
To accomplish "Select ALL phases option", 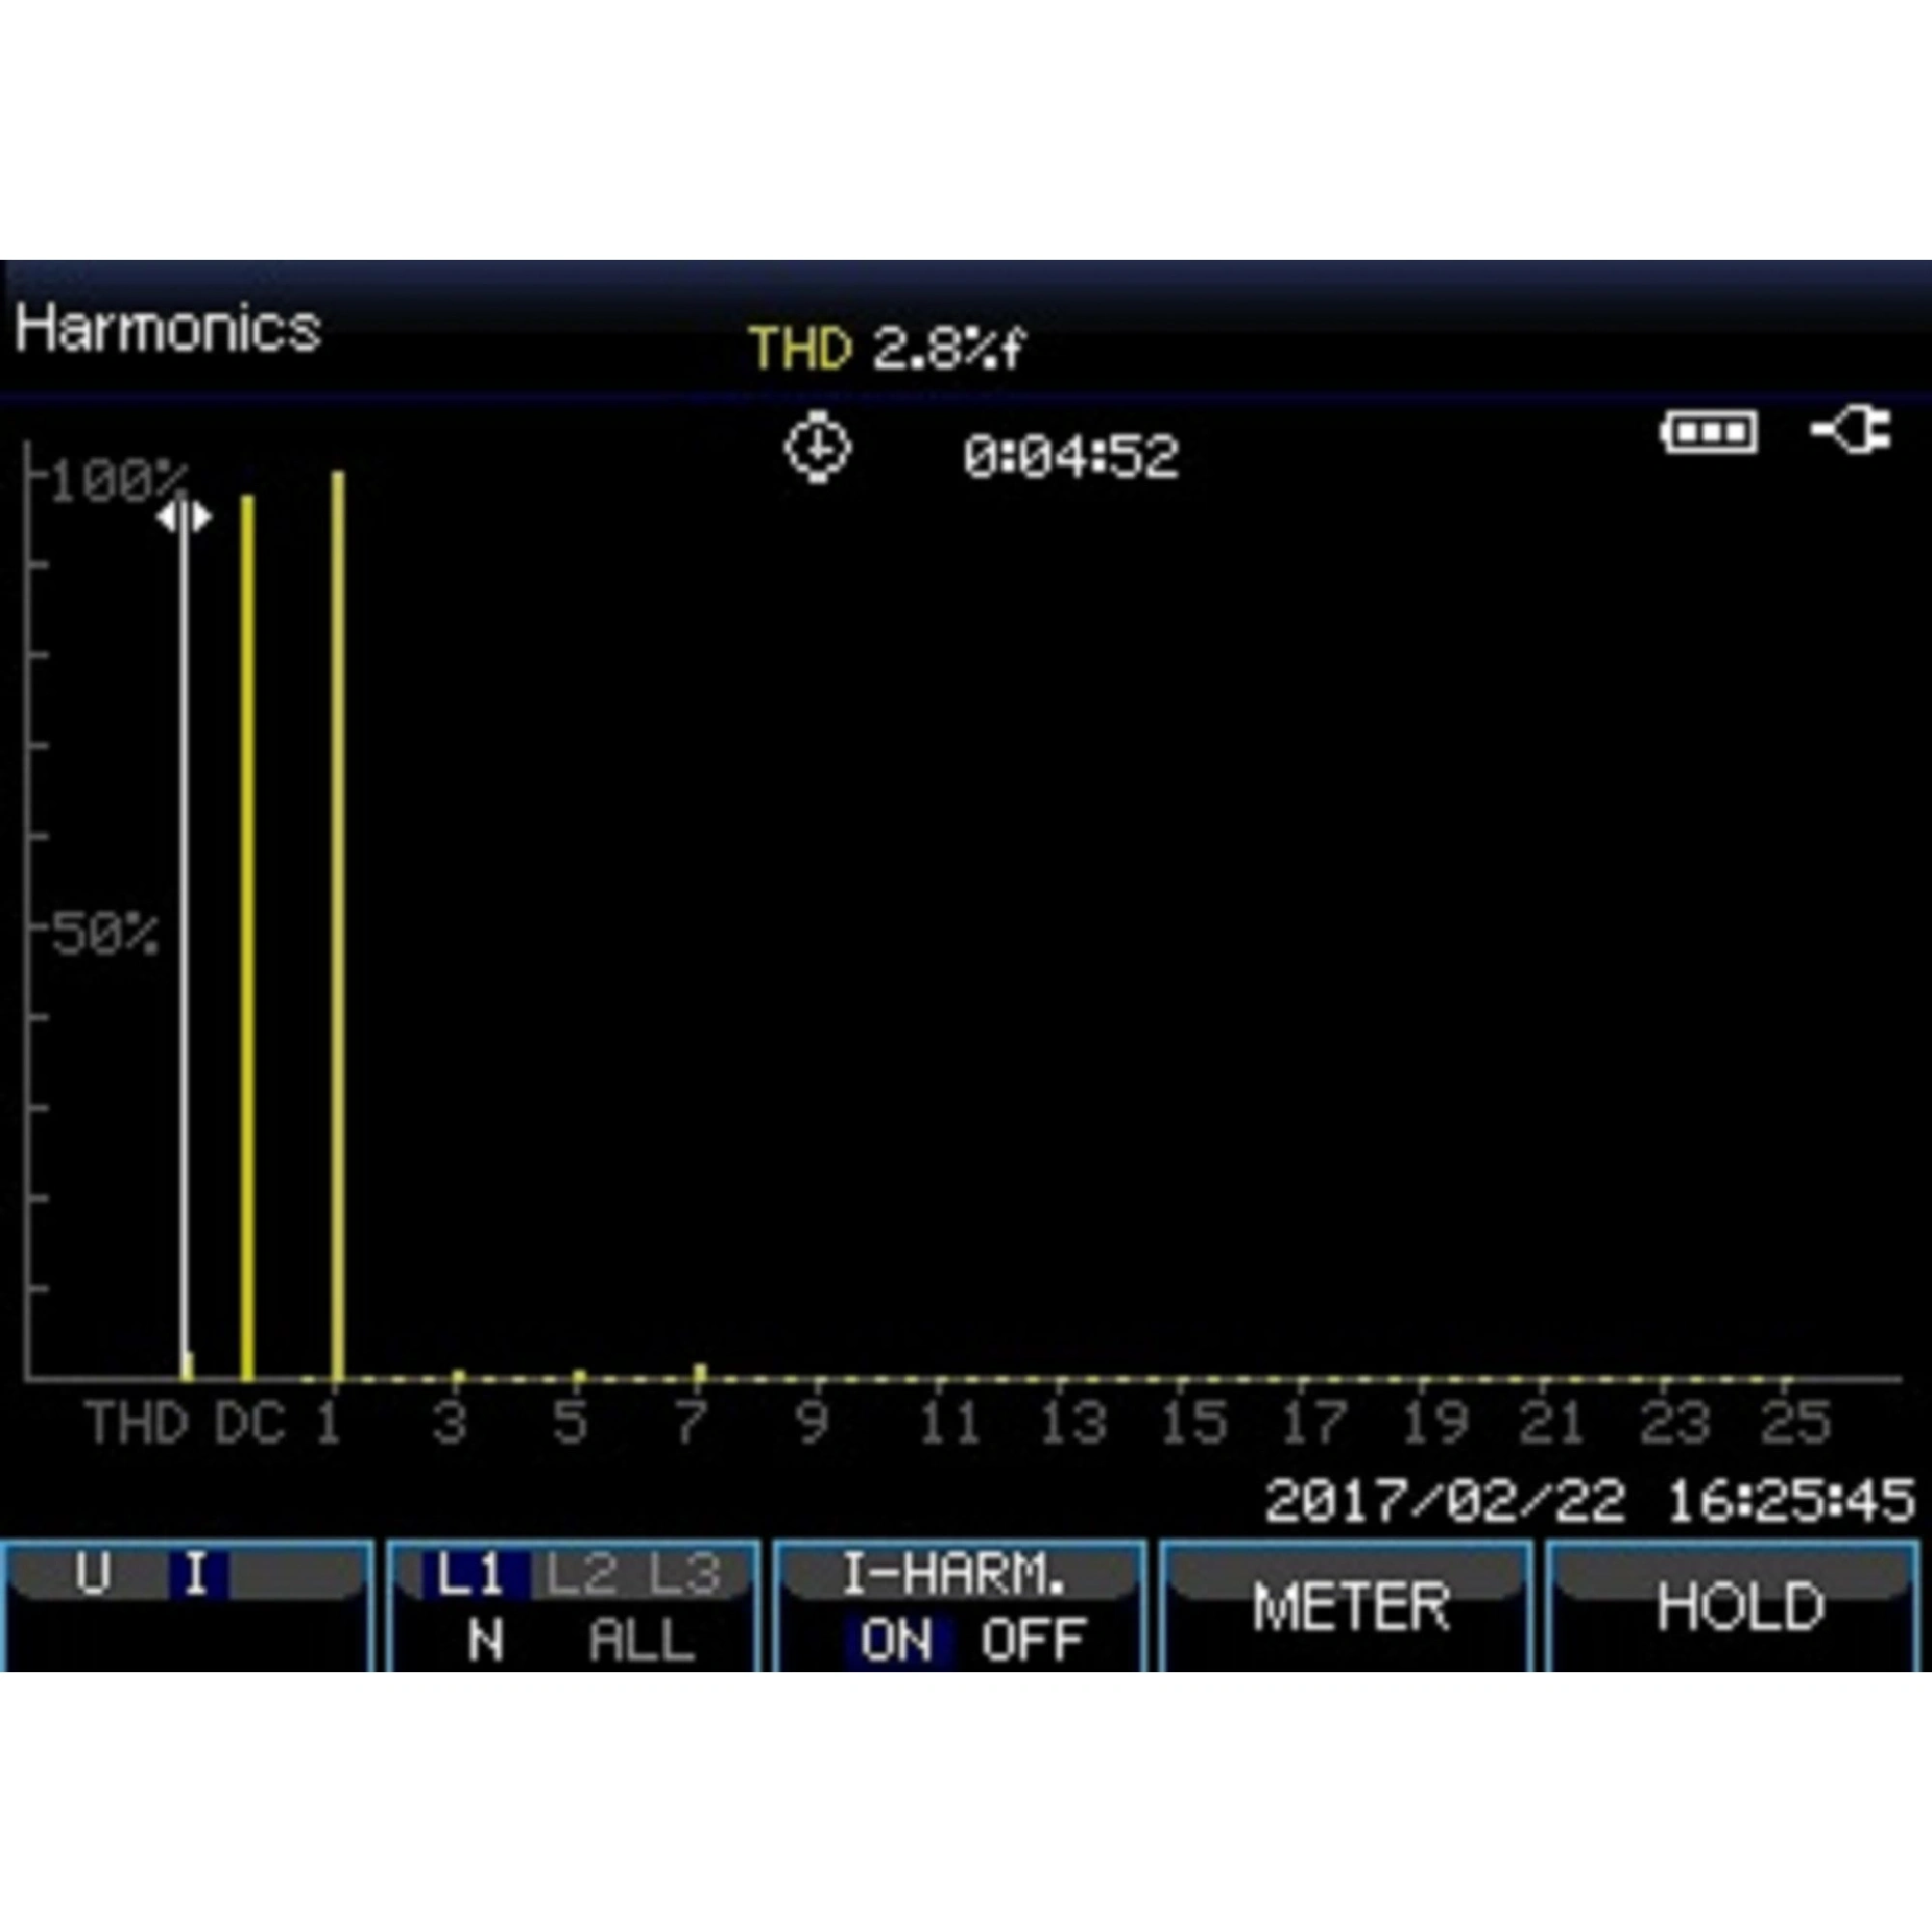I will click(641, 1641).
